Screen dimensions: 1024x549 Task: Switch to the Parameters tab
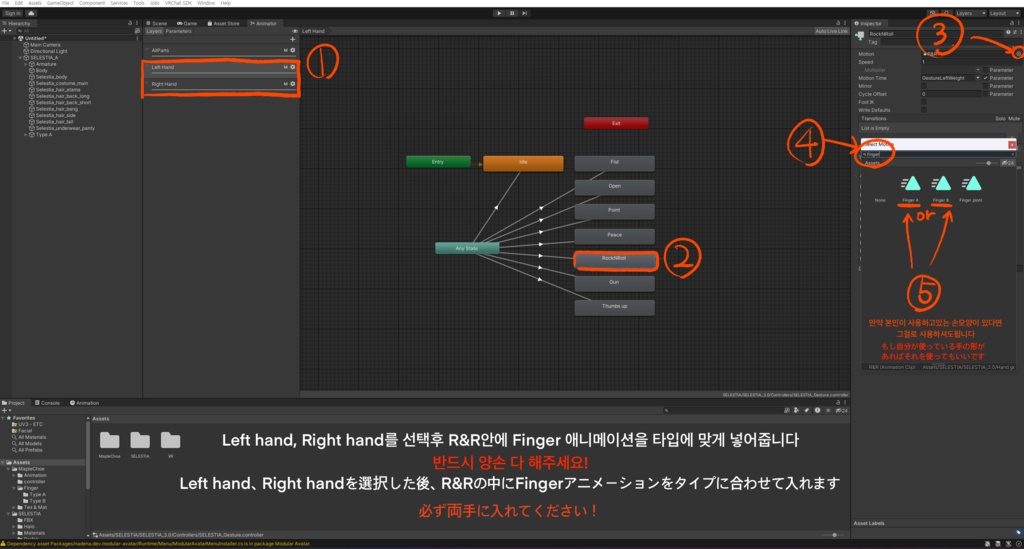click(178, 31)
